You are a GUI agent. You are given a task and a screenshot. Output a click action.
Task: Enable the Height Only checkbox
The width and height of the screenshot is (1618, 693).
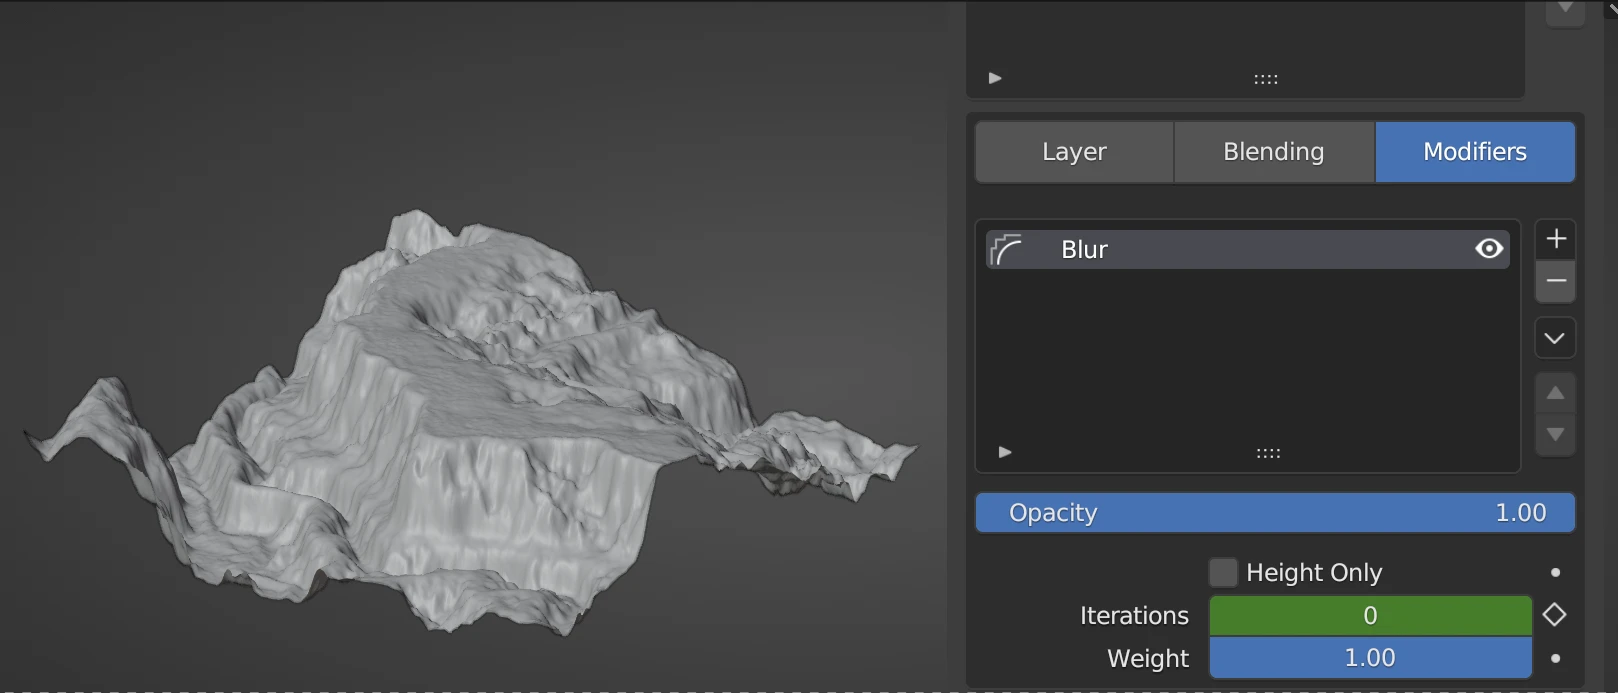pos(1222,573)
